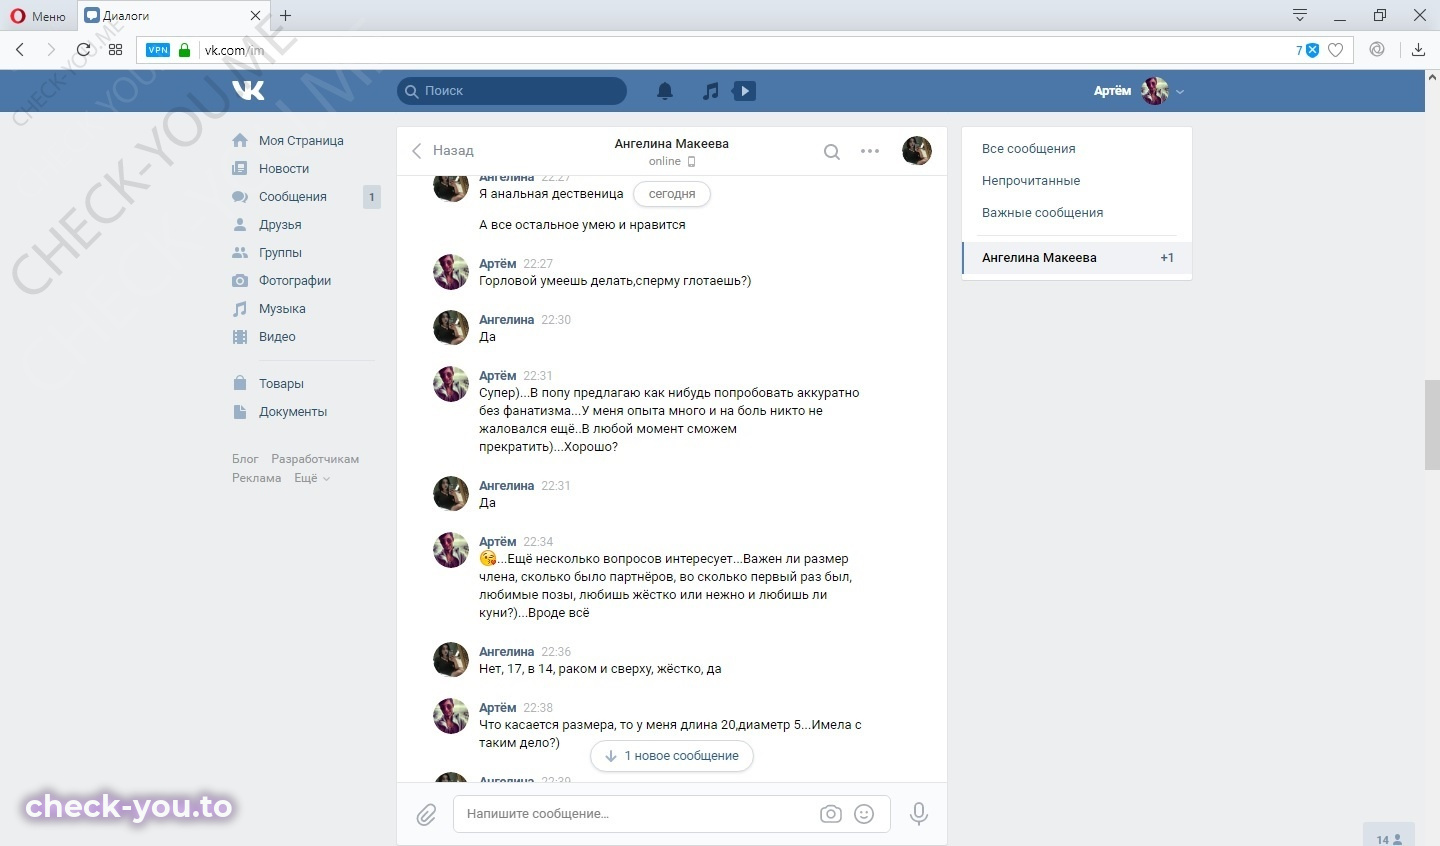Screen dimensions: 1440x846
Task: Record a voice message with microphone
Action: pyautogui.click(x=919, y=814)
